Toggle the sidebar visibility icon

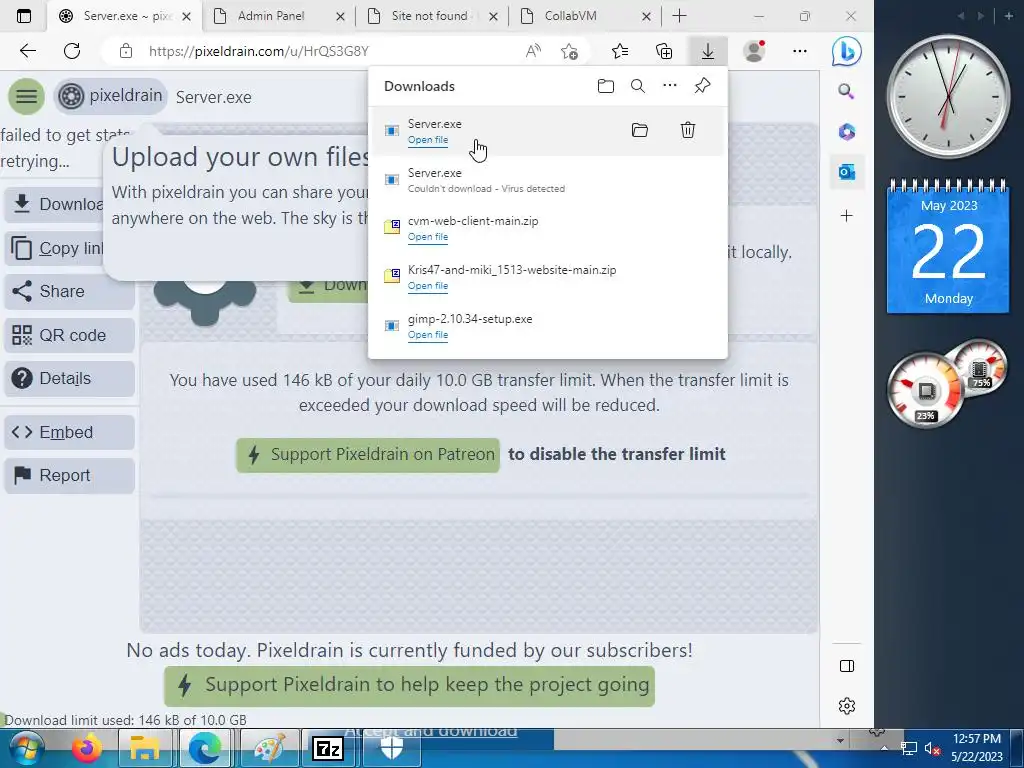pyautogui.click(x=847, y=666)
